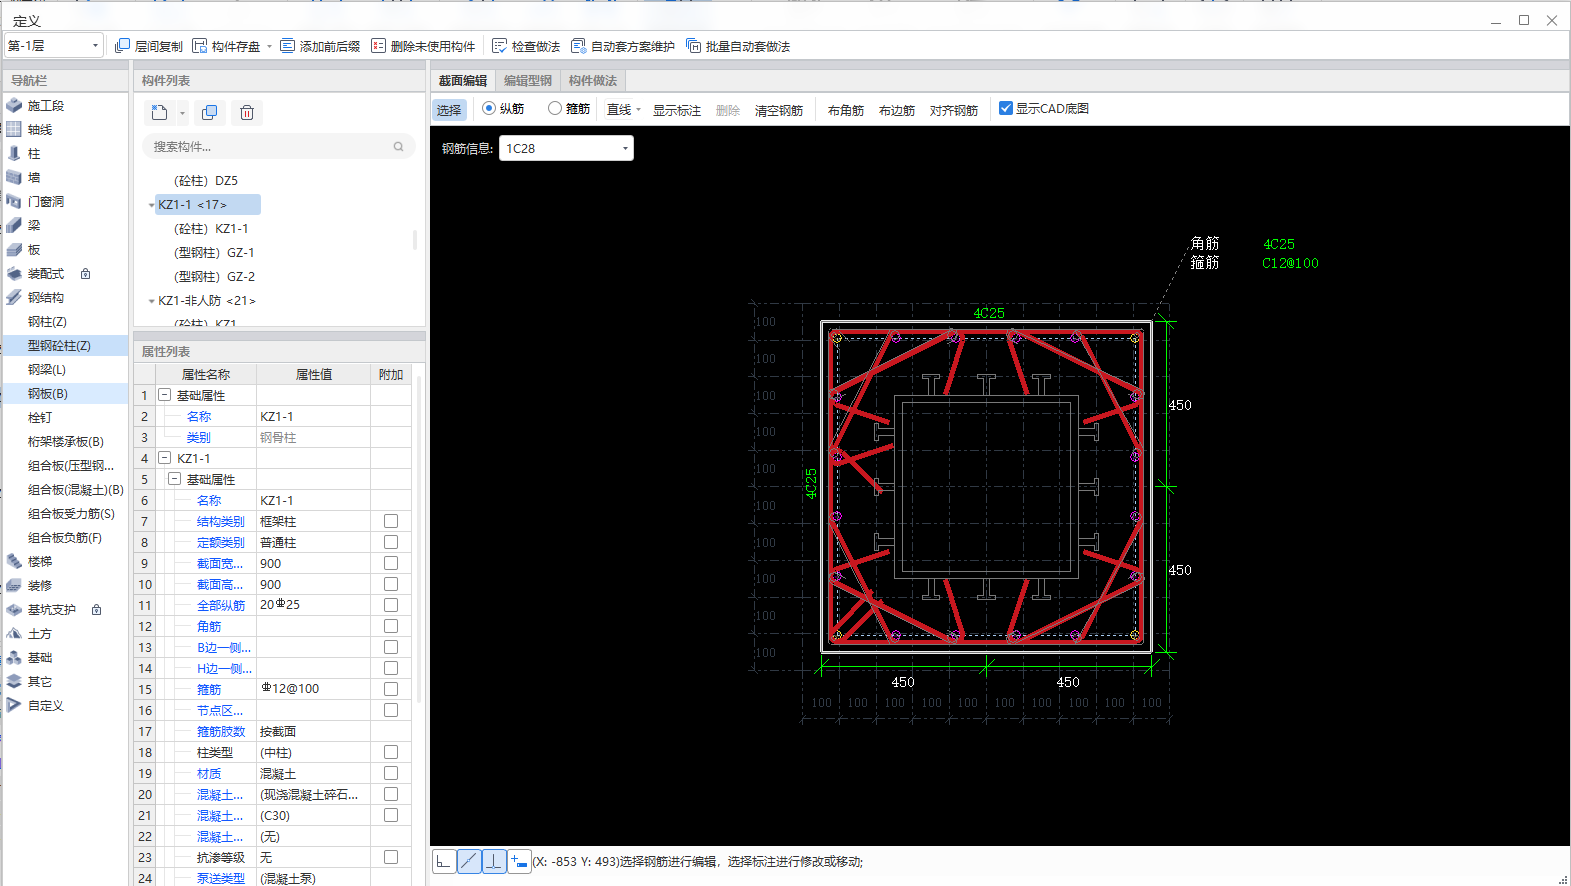This screenshot has width=1571, height=886.
Task: Open the 基坑支护 category
Action: coord(52,609)
